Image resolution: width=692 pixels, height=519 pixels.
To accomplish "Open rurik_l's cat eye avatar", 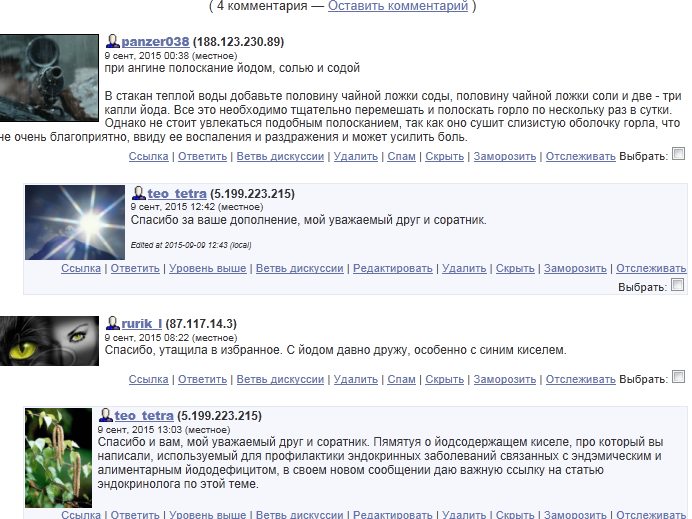I will point(49,341).
